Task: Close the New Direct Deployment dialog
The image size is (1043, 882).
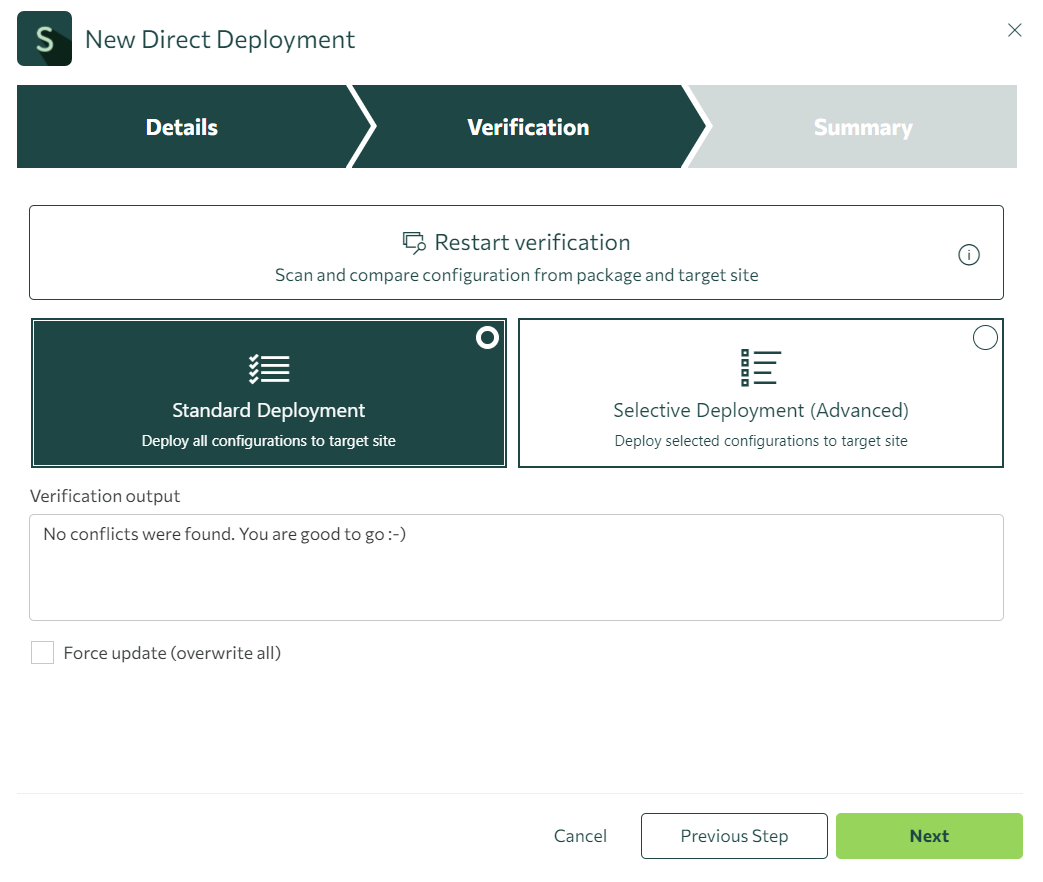Action: pyautogui.click(x=1014, y=30)
